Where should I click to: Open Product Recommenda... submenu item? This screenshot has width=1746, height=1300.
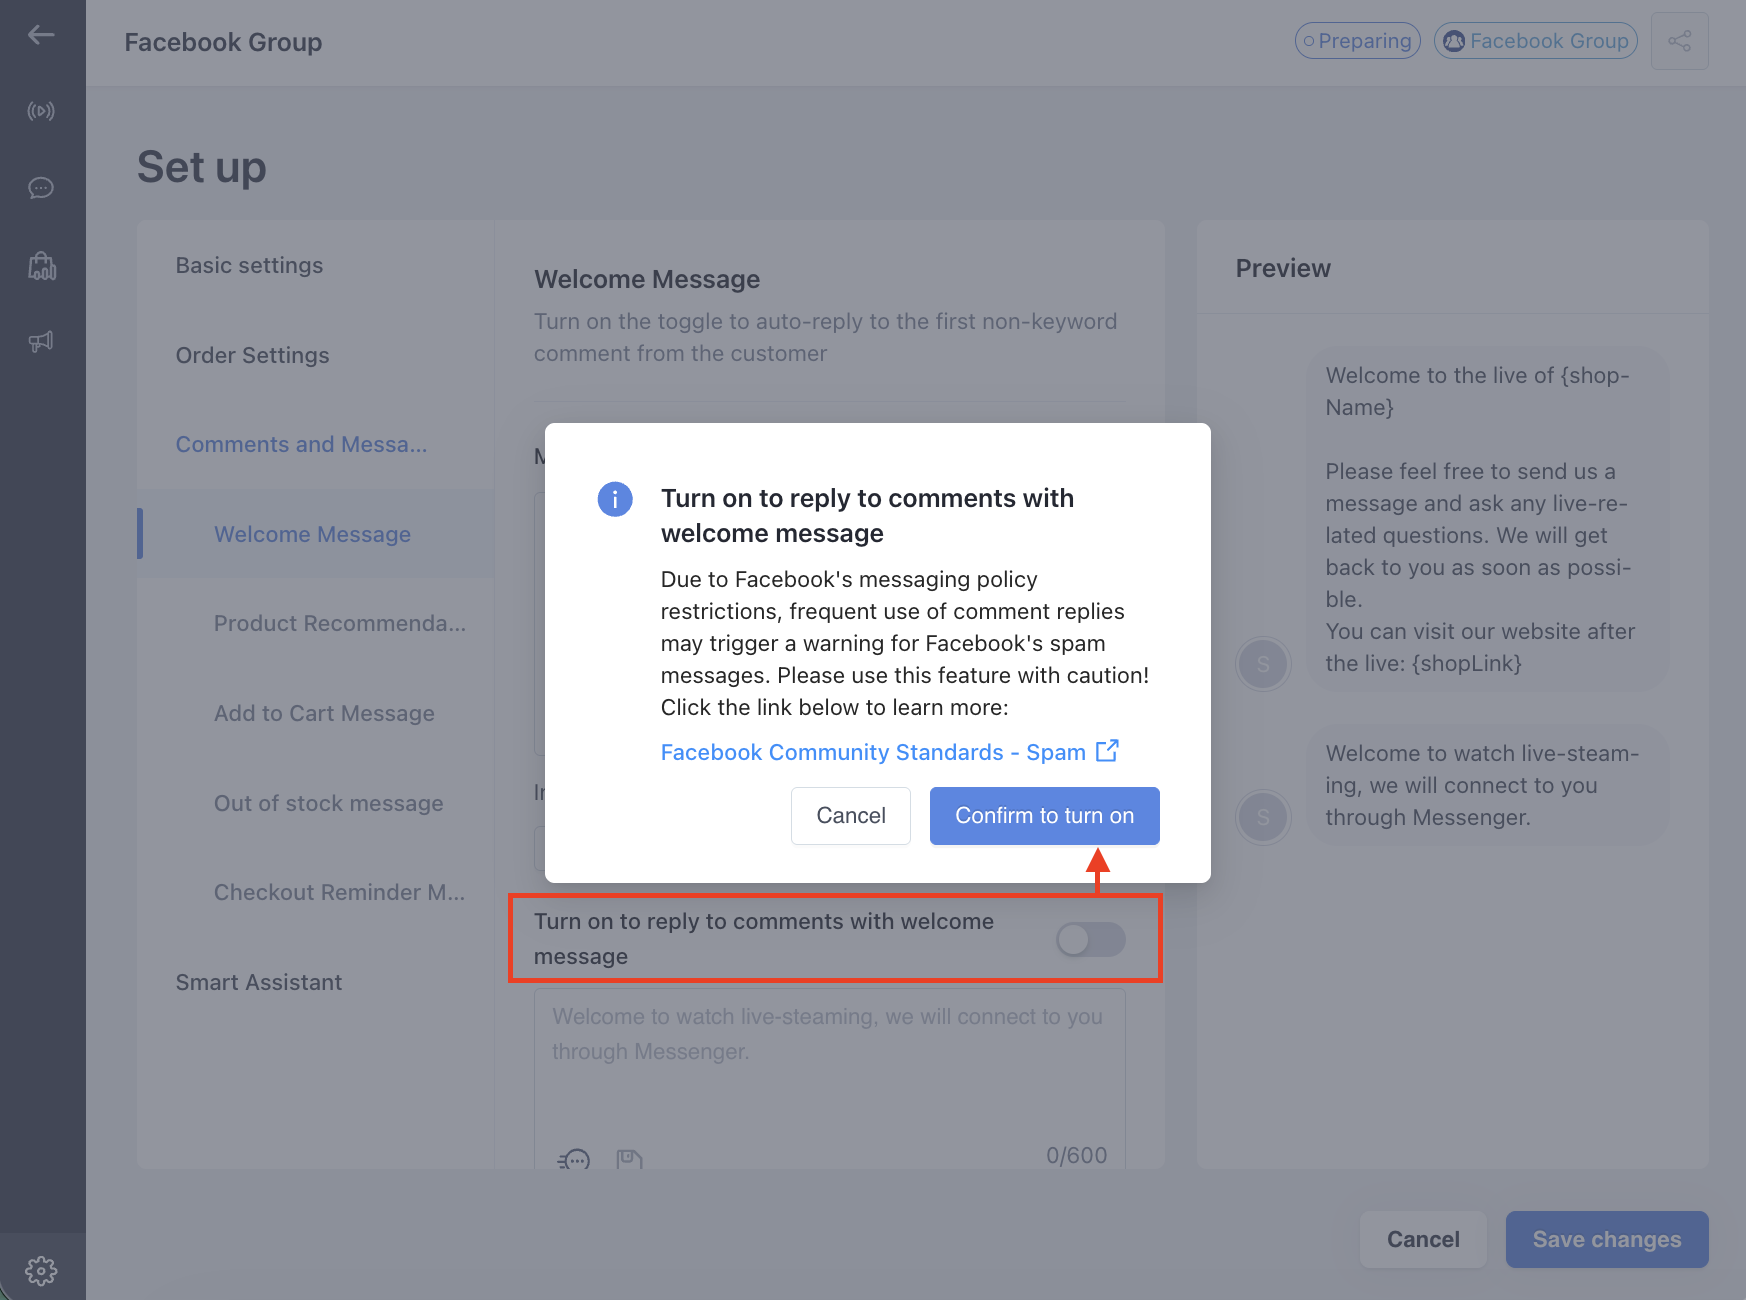(340, 623)
